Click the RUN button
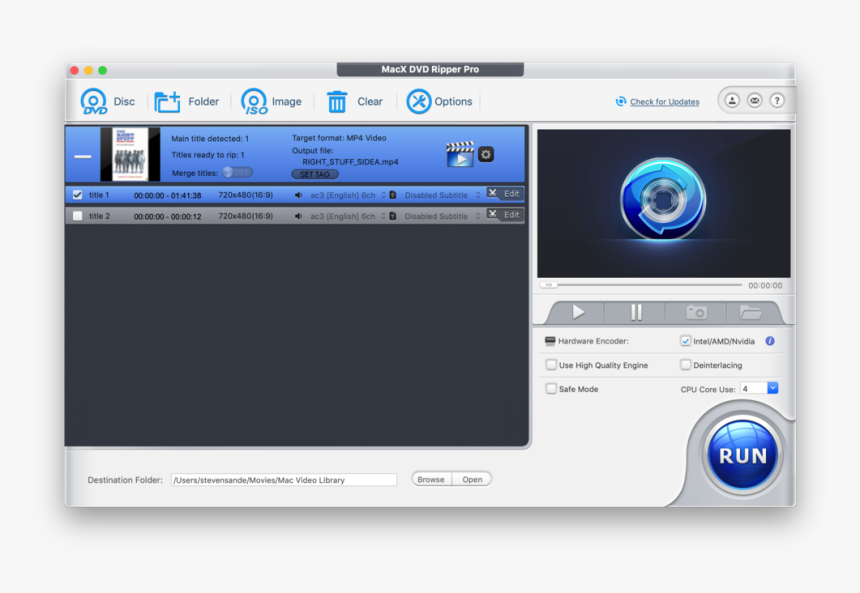This screenshot has height=593, width=860. 743,456
